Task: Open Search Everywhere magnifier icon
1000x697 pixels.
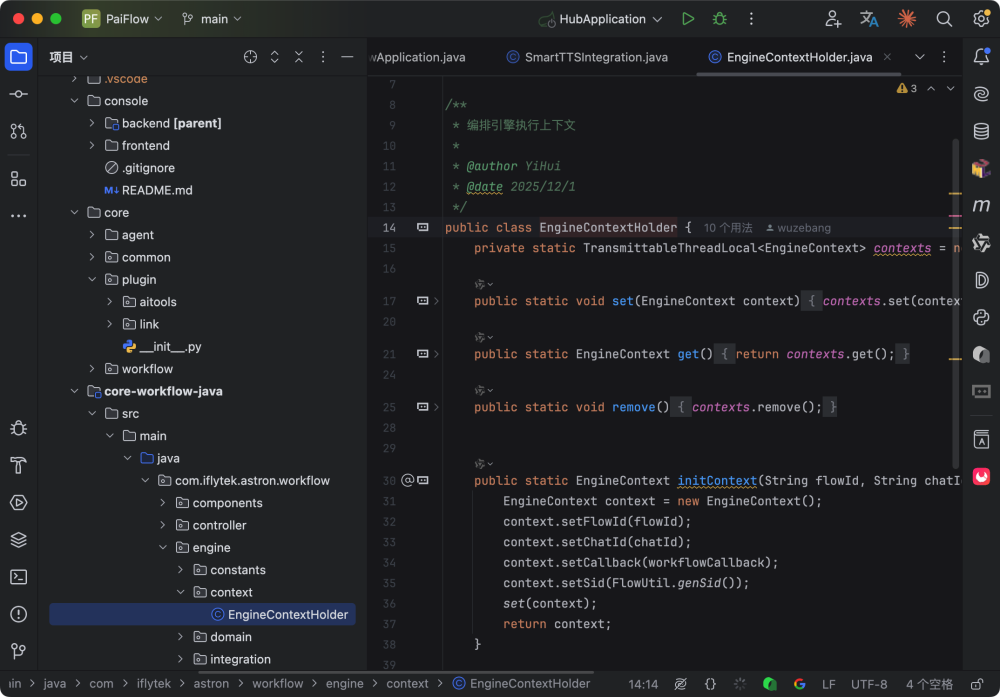Action: pyautogui.click(x=944, y=19)
